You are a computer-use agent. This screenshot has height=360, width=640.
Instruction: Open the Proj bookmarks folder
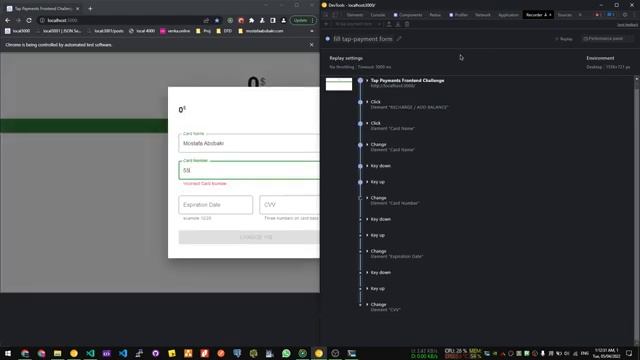click(203, 31)
